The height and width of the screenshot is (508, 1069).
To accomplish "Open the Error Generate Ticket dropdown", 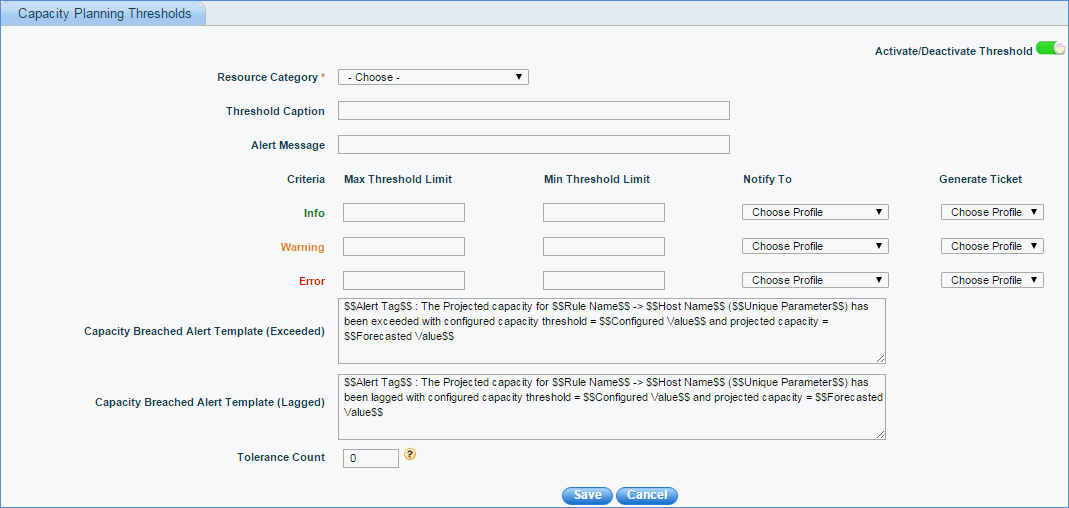I will coord(992,280).
